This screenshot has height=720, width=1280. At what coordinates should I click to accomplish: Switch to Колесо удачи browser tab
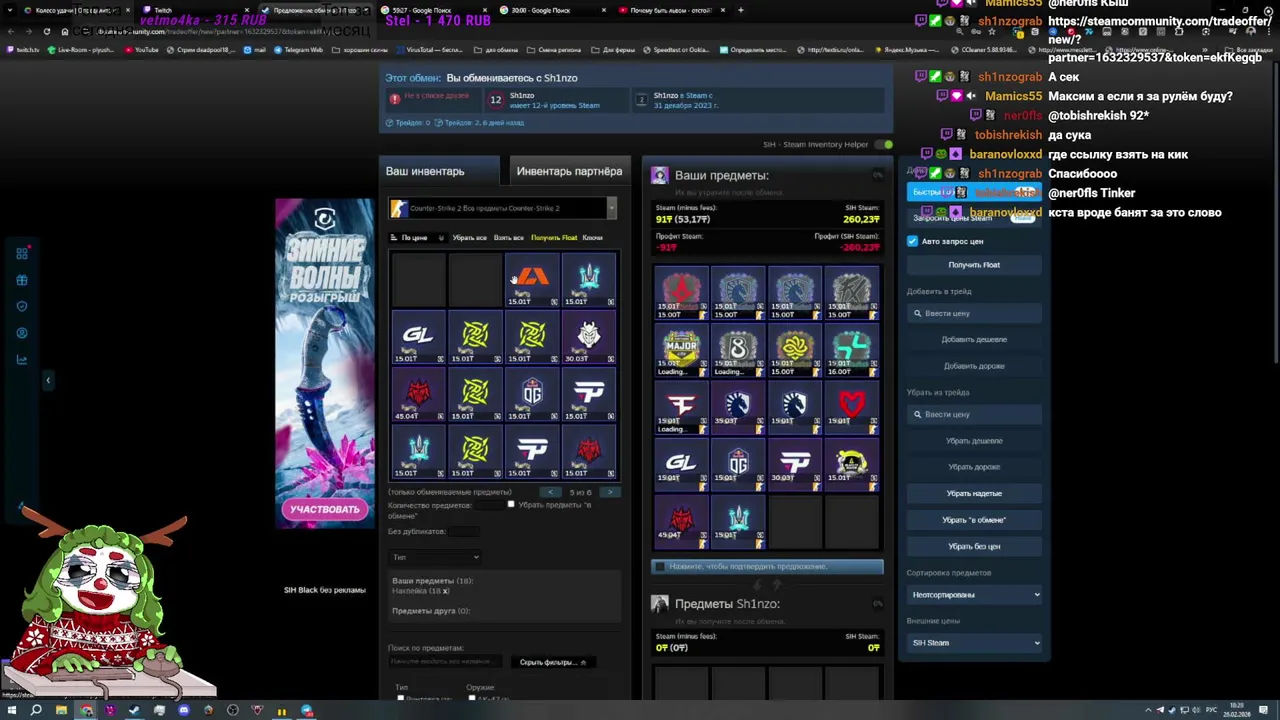coord(75,10)
